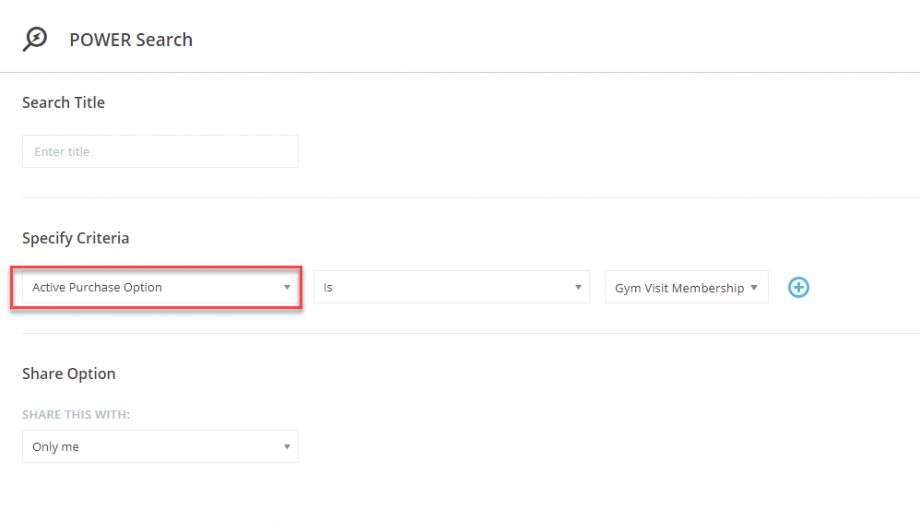Click the SHARE THIS WITH label
The width and height of the screenshot is (920, 522).
coord(76,415)
